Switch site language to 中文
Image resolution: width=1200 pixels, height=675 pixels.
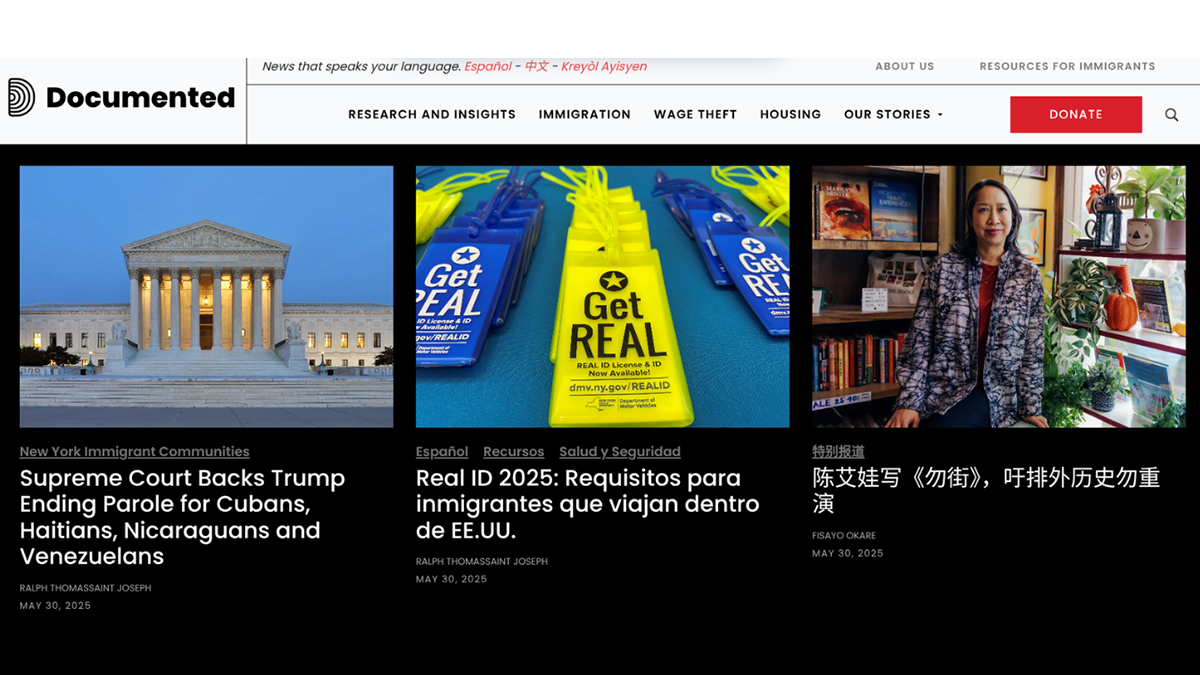pyautogui.click(x=537, y=67)
